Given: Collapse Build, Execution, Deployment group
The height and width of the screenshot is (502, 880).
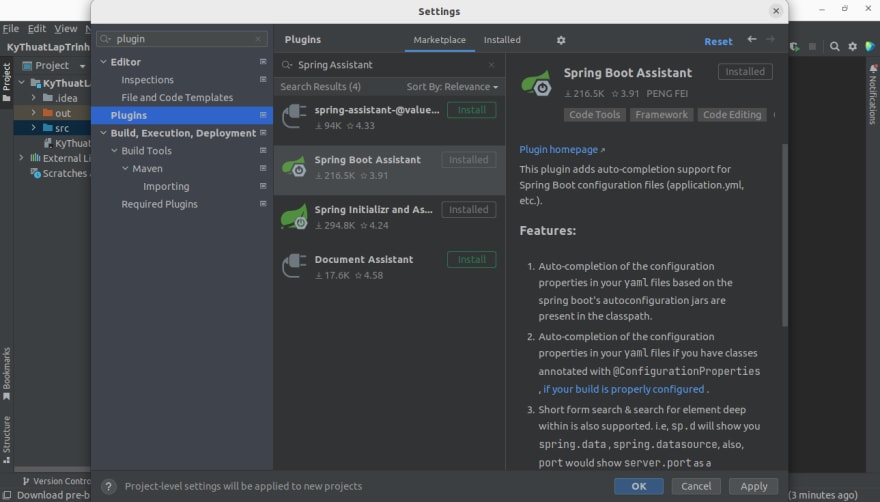Looking at the screenshot, I should pos(103,133).
